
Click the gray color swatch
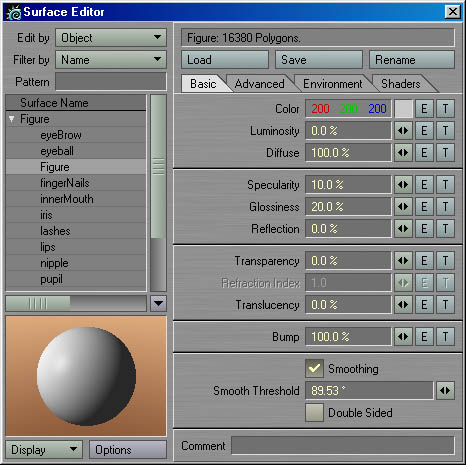pos(404,109)
